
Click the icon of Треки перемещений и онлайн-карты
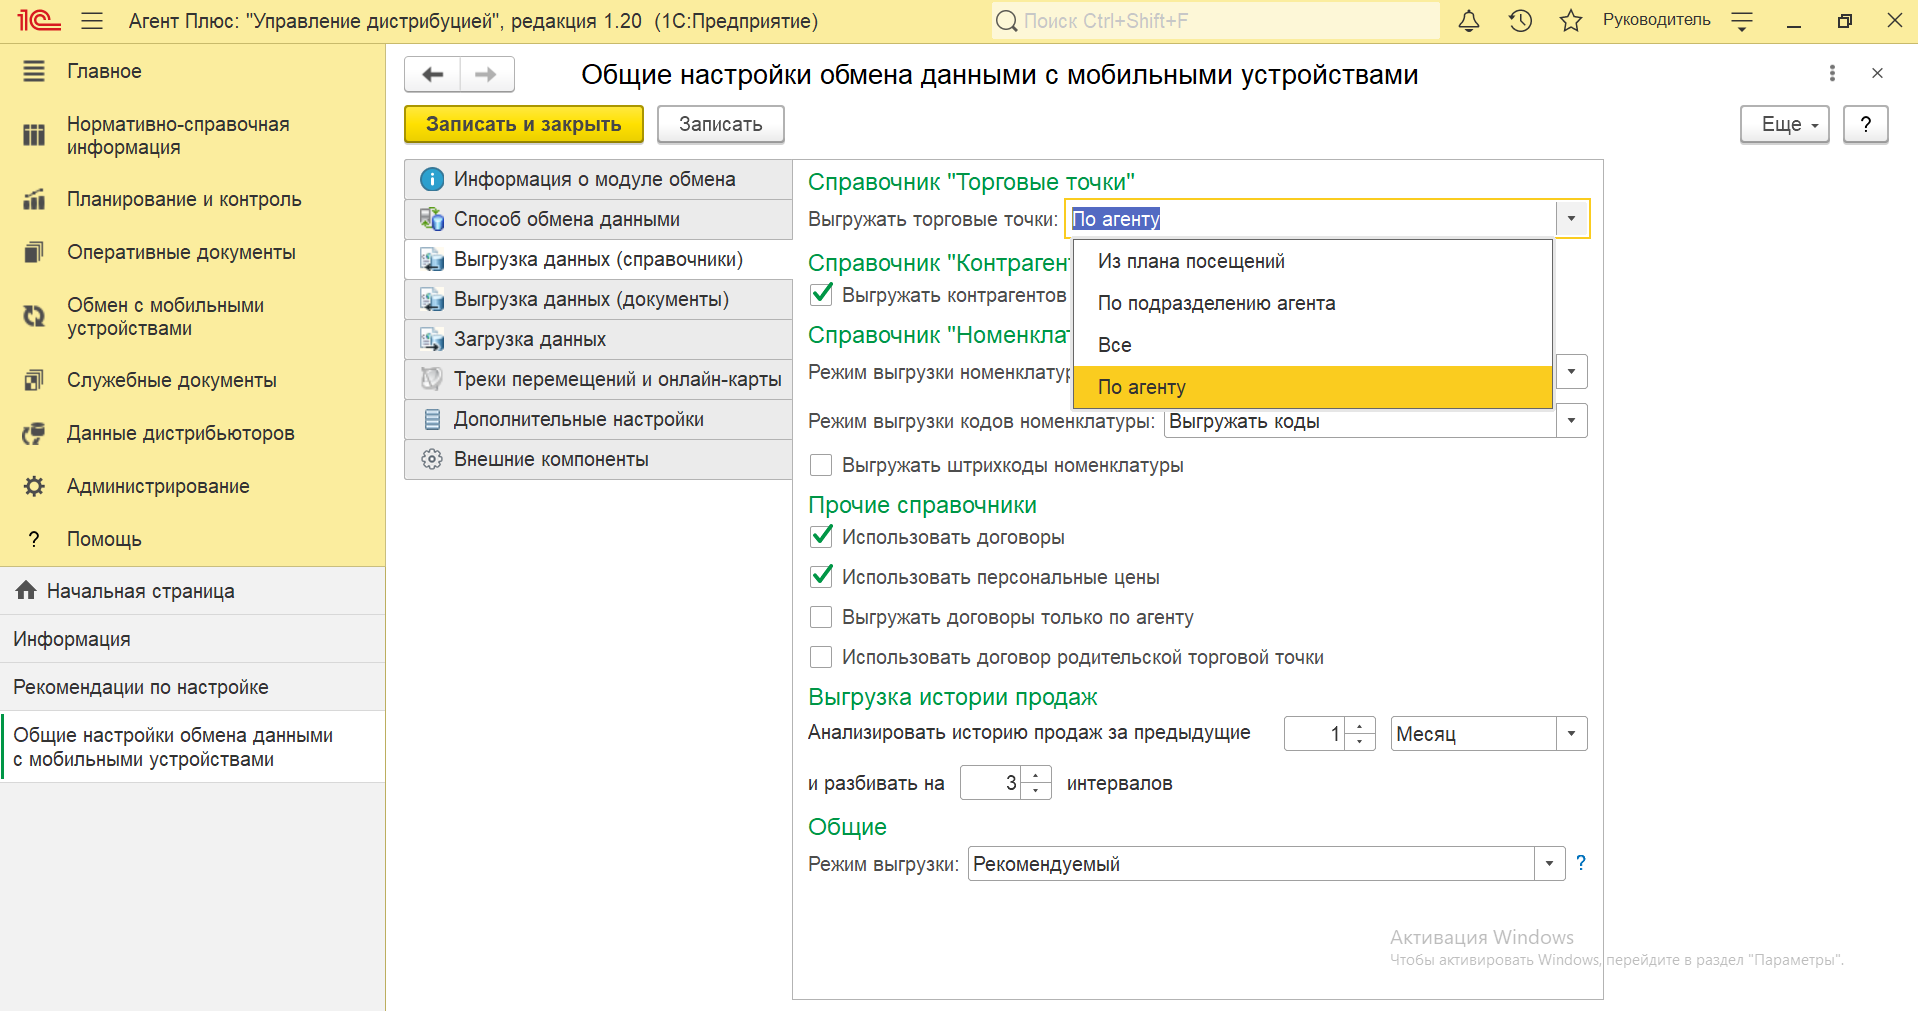[432, 379]
